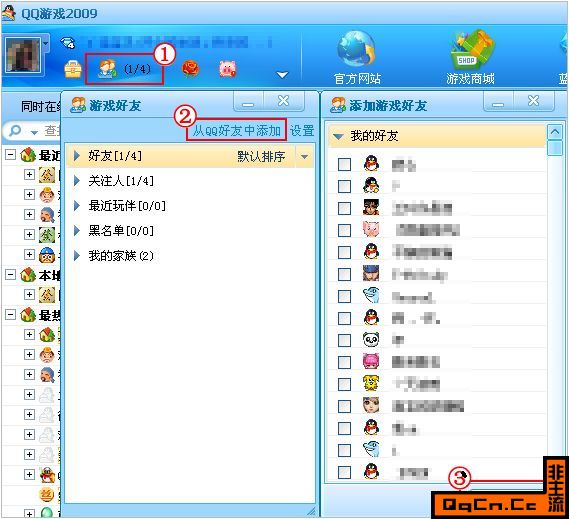
Task: Open the search type dropdown arrow
Action: 34,132
